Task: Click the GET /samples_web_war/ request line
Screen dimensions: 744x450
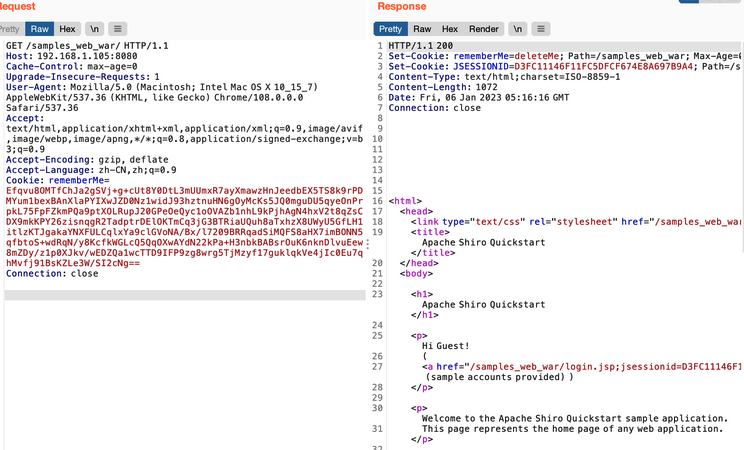Action: tap(87, 46)
